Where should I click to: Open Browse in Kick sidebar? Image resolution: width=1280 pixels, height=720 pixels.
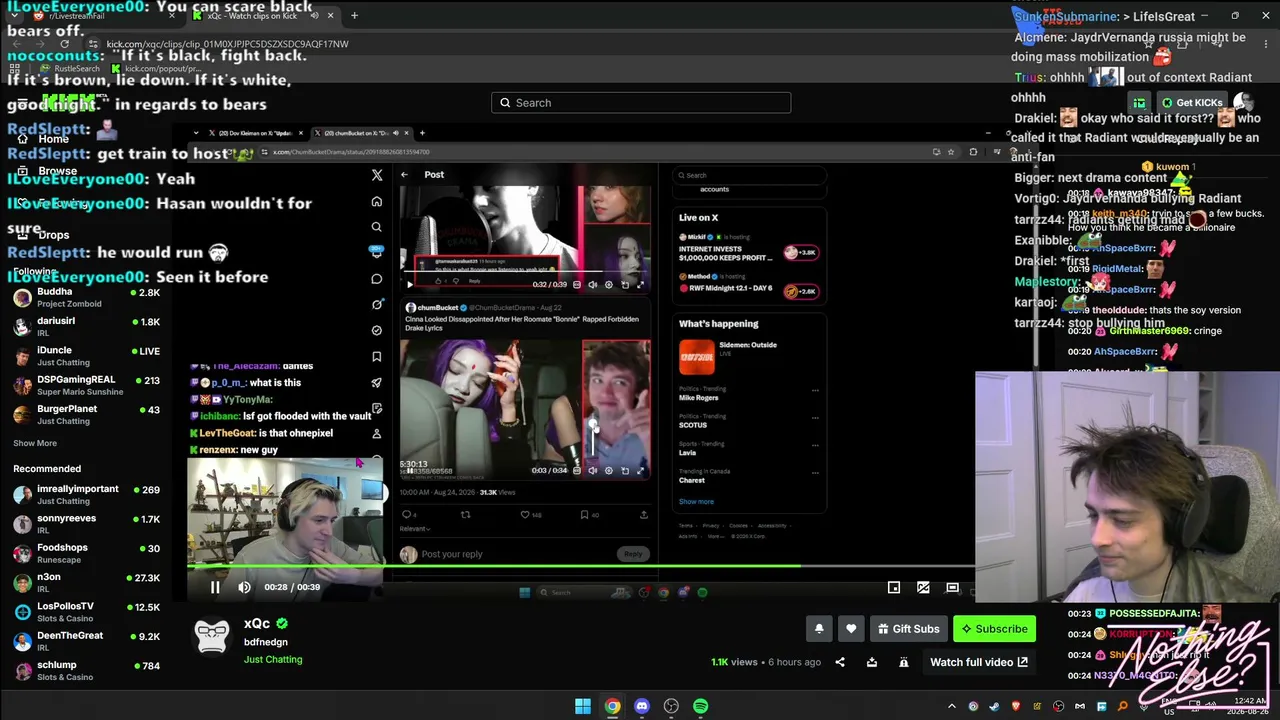click(x=46, y=171)
